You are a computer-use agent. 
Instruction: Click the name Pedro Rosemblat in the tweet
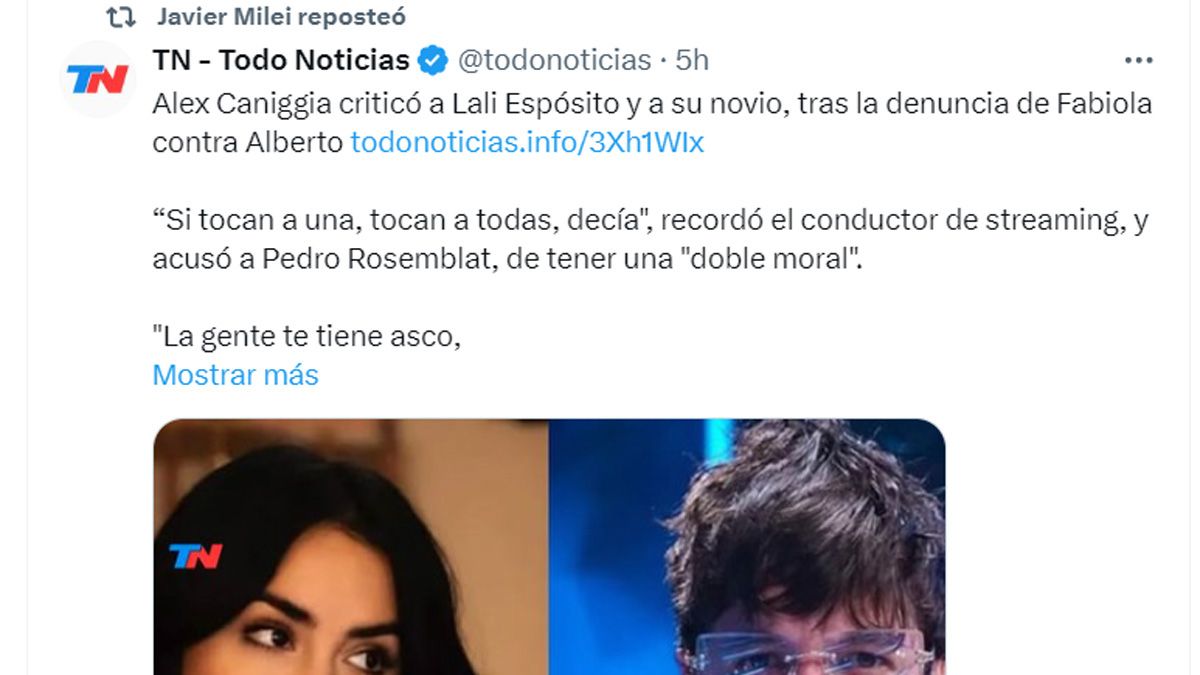(356, 259)
